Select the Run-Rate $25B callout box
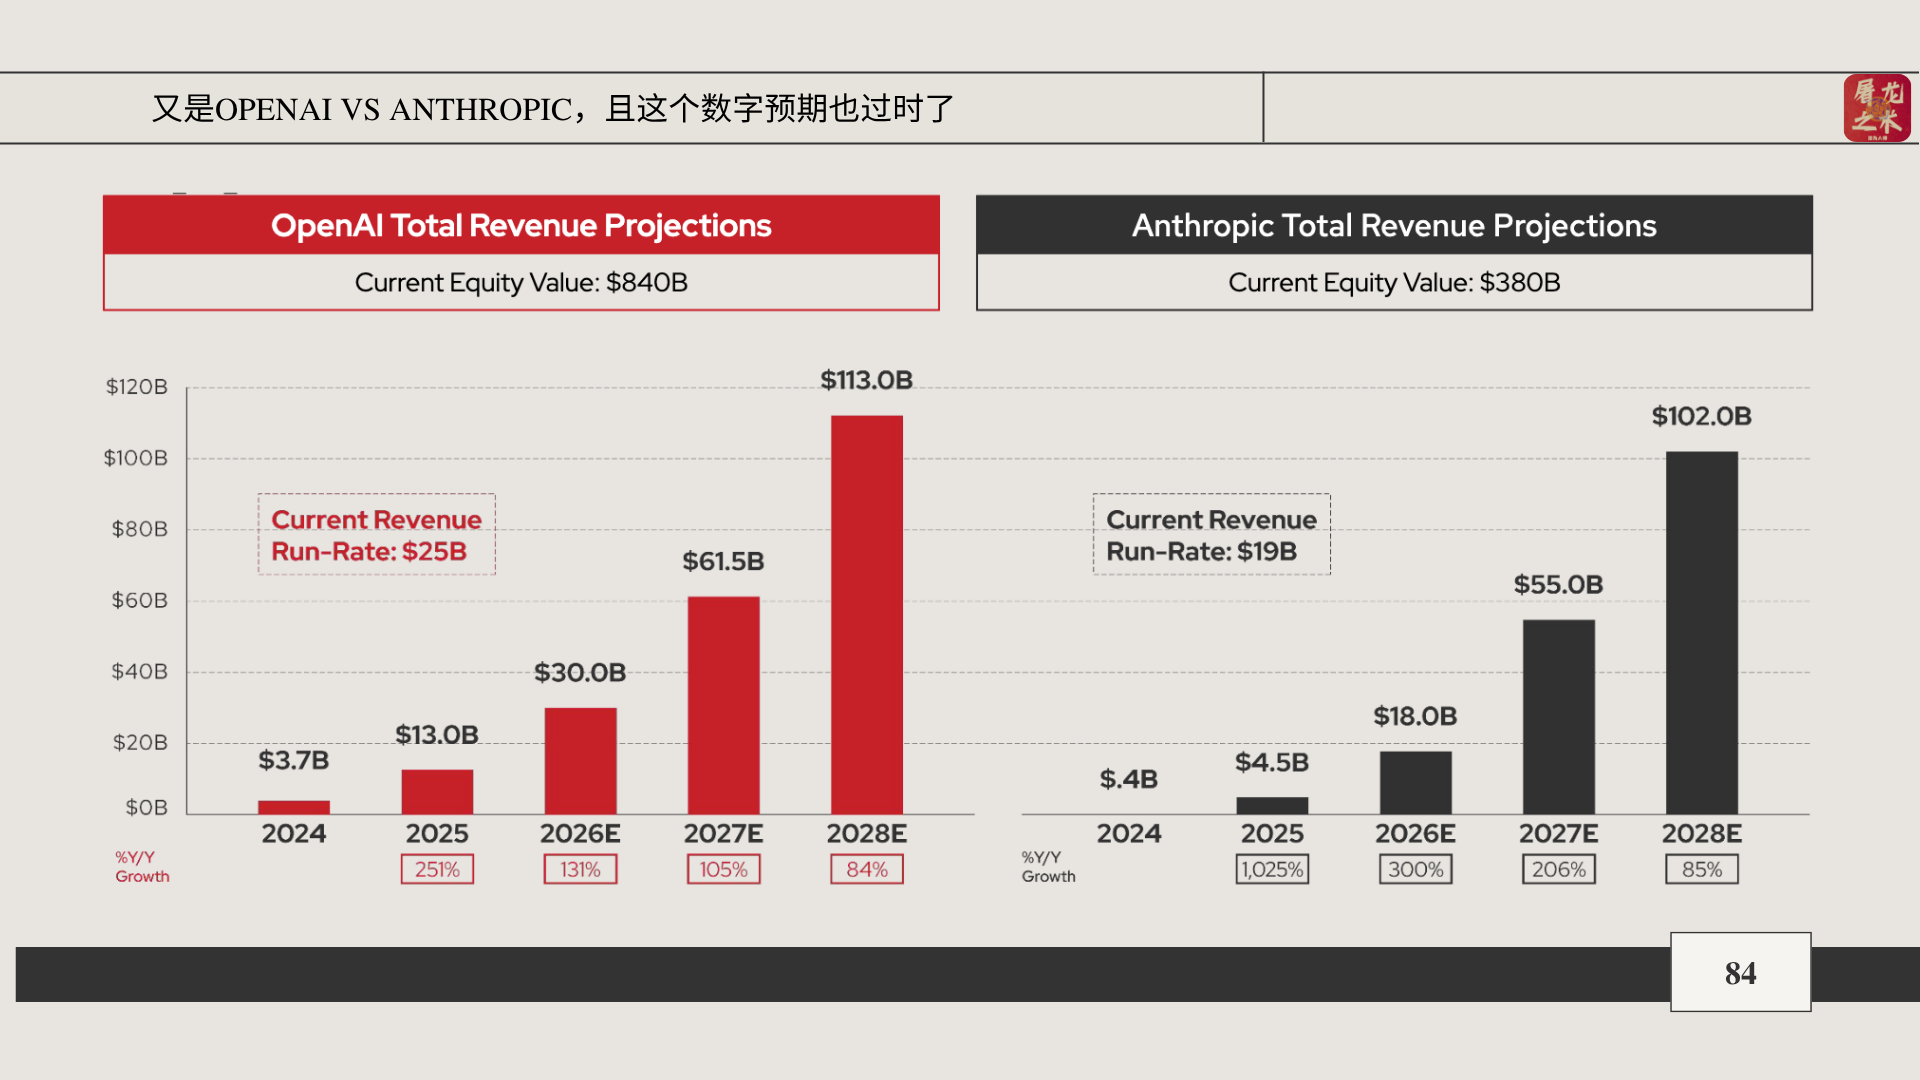The height and width of the screenshot is (1080, 1920). [376, 535]
